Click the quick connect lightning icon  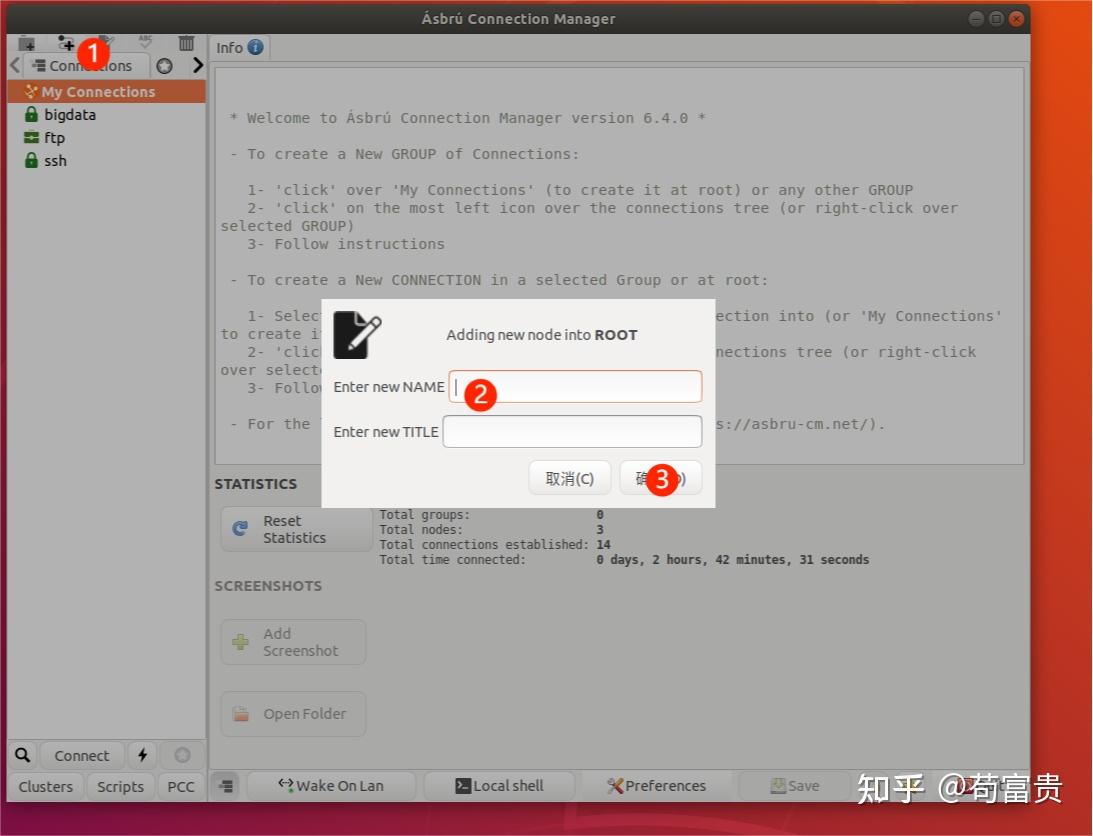[x=142, y=755]
